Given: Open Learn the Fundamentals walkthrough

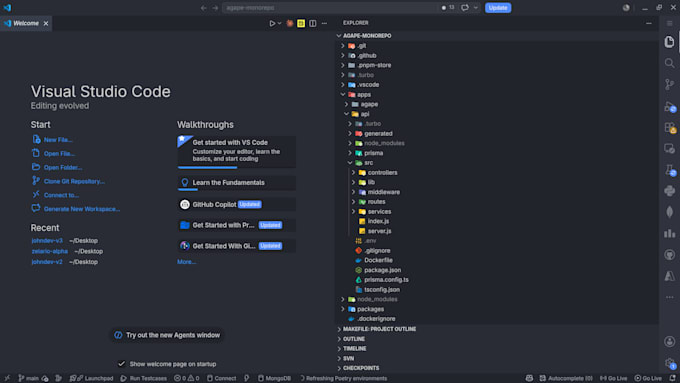Looking at the screenshot, I should coord(237,183).
